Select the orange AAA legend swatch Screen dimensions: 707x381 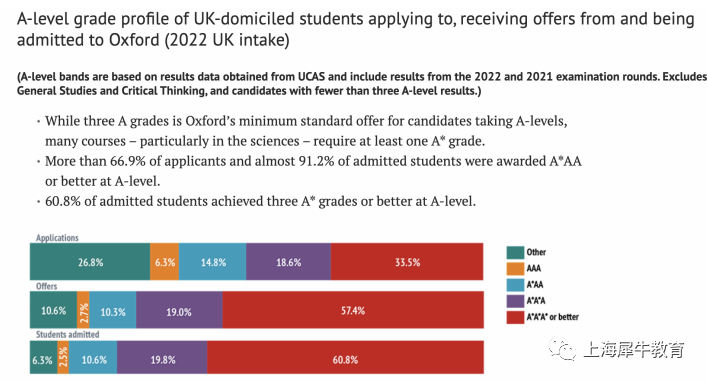point(515,269)
